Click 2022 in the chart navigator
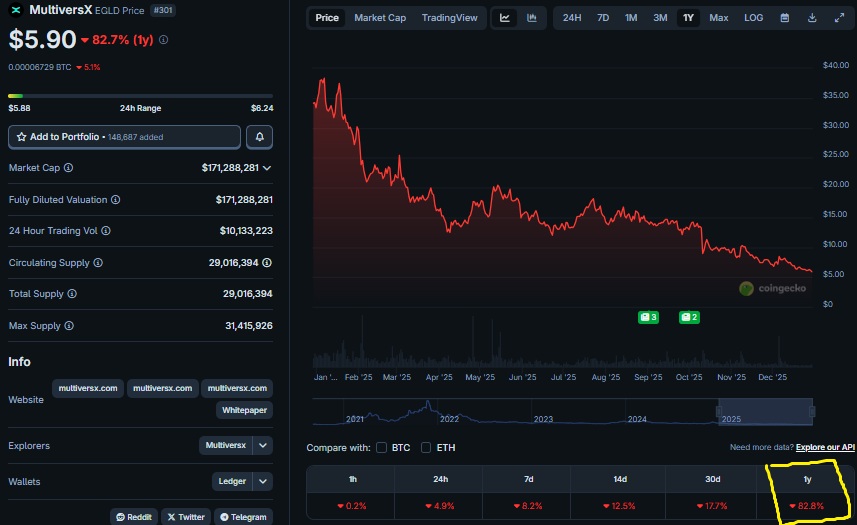The height and width of the screenshot is (525, 857). (x=449, y=419)
